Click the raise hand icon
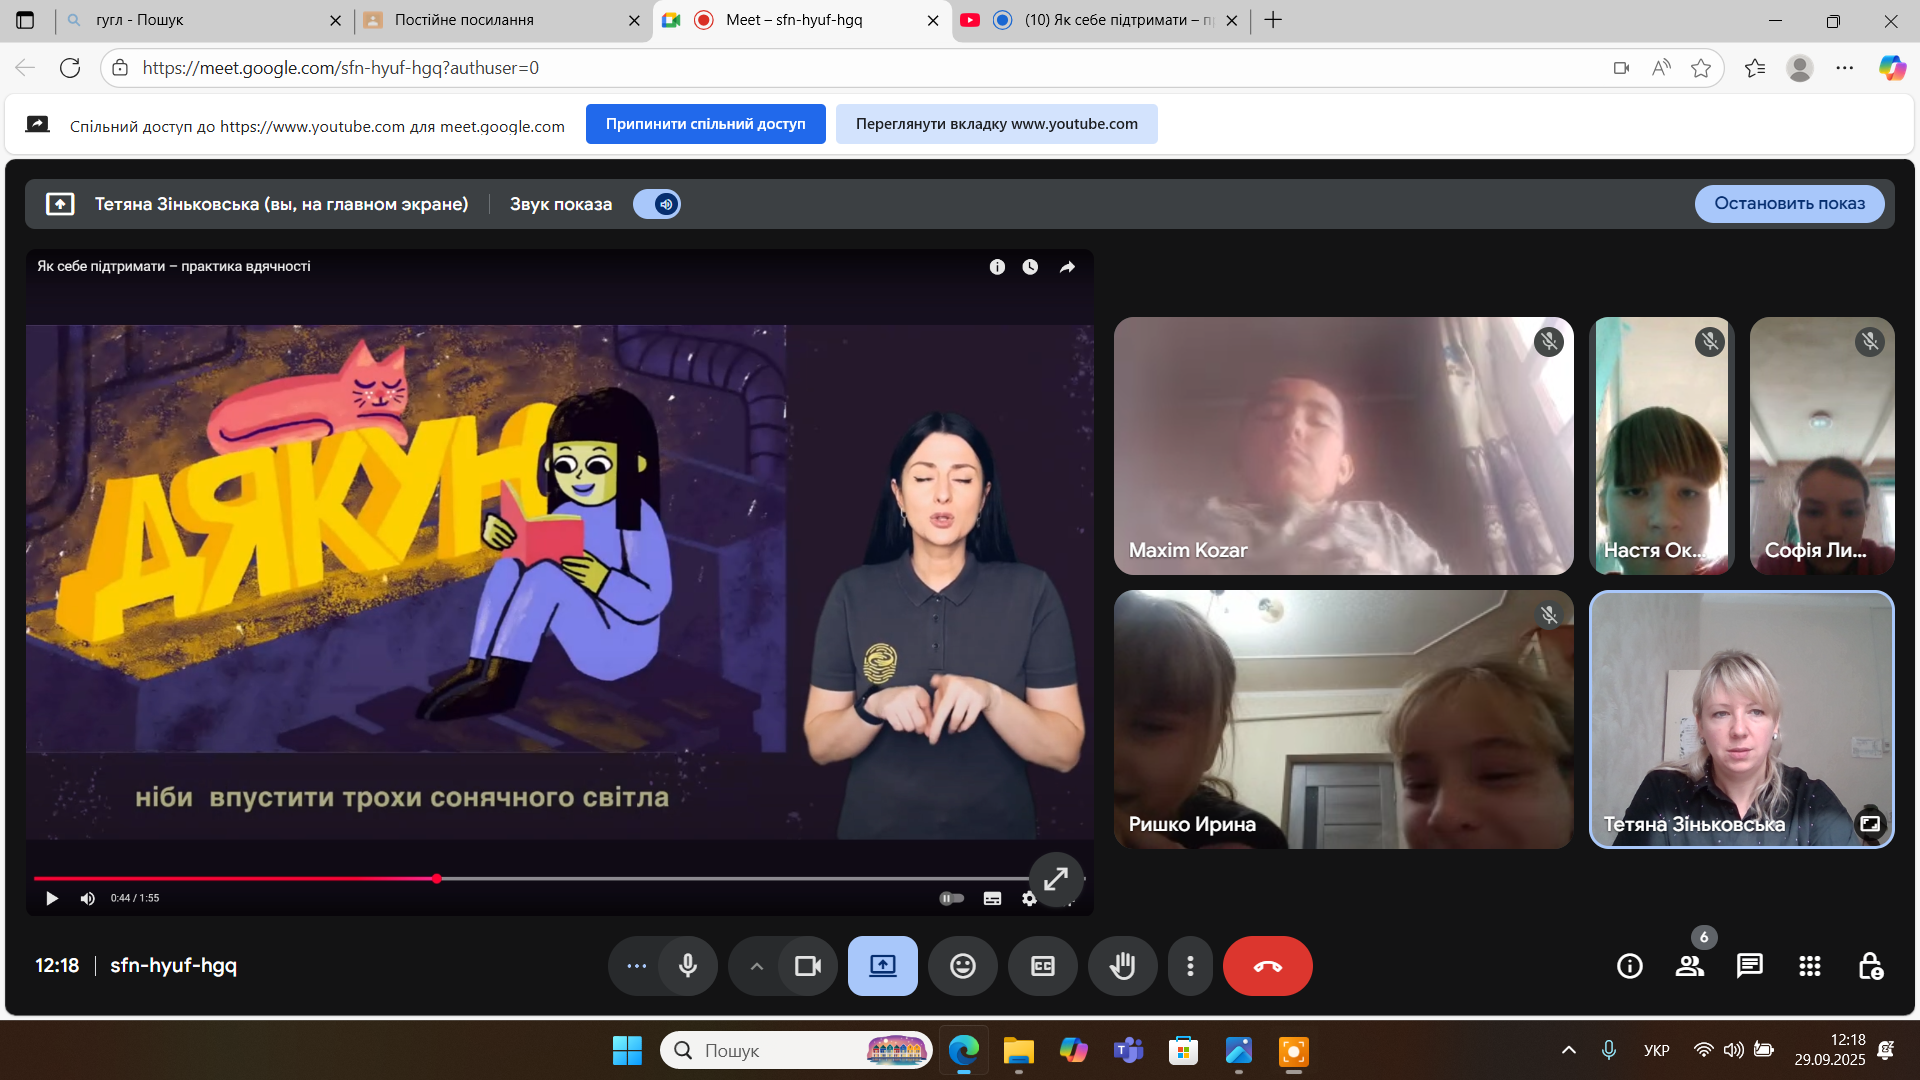Screen dimensions: 1920x1080 [1122, 966]
